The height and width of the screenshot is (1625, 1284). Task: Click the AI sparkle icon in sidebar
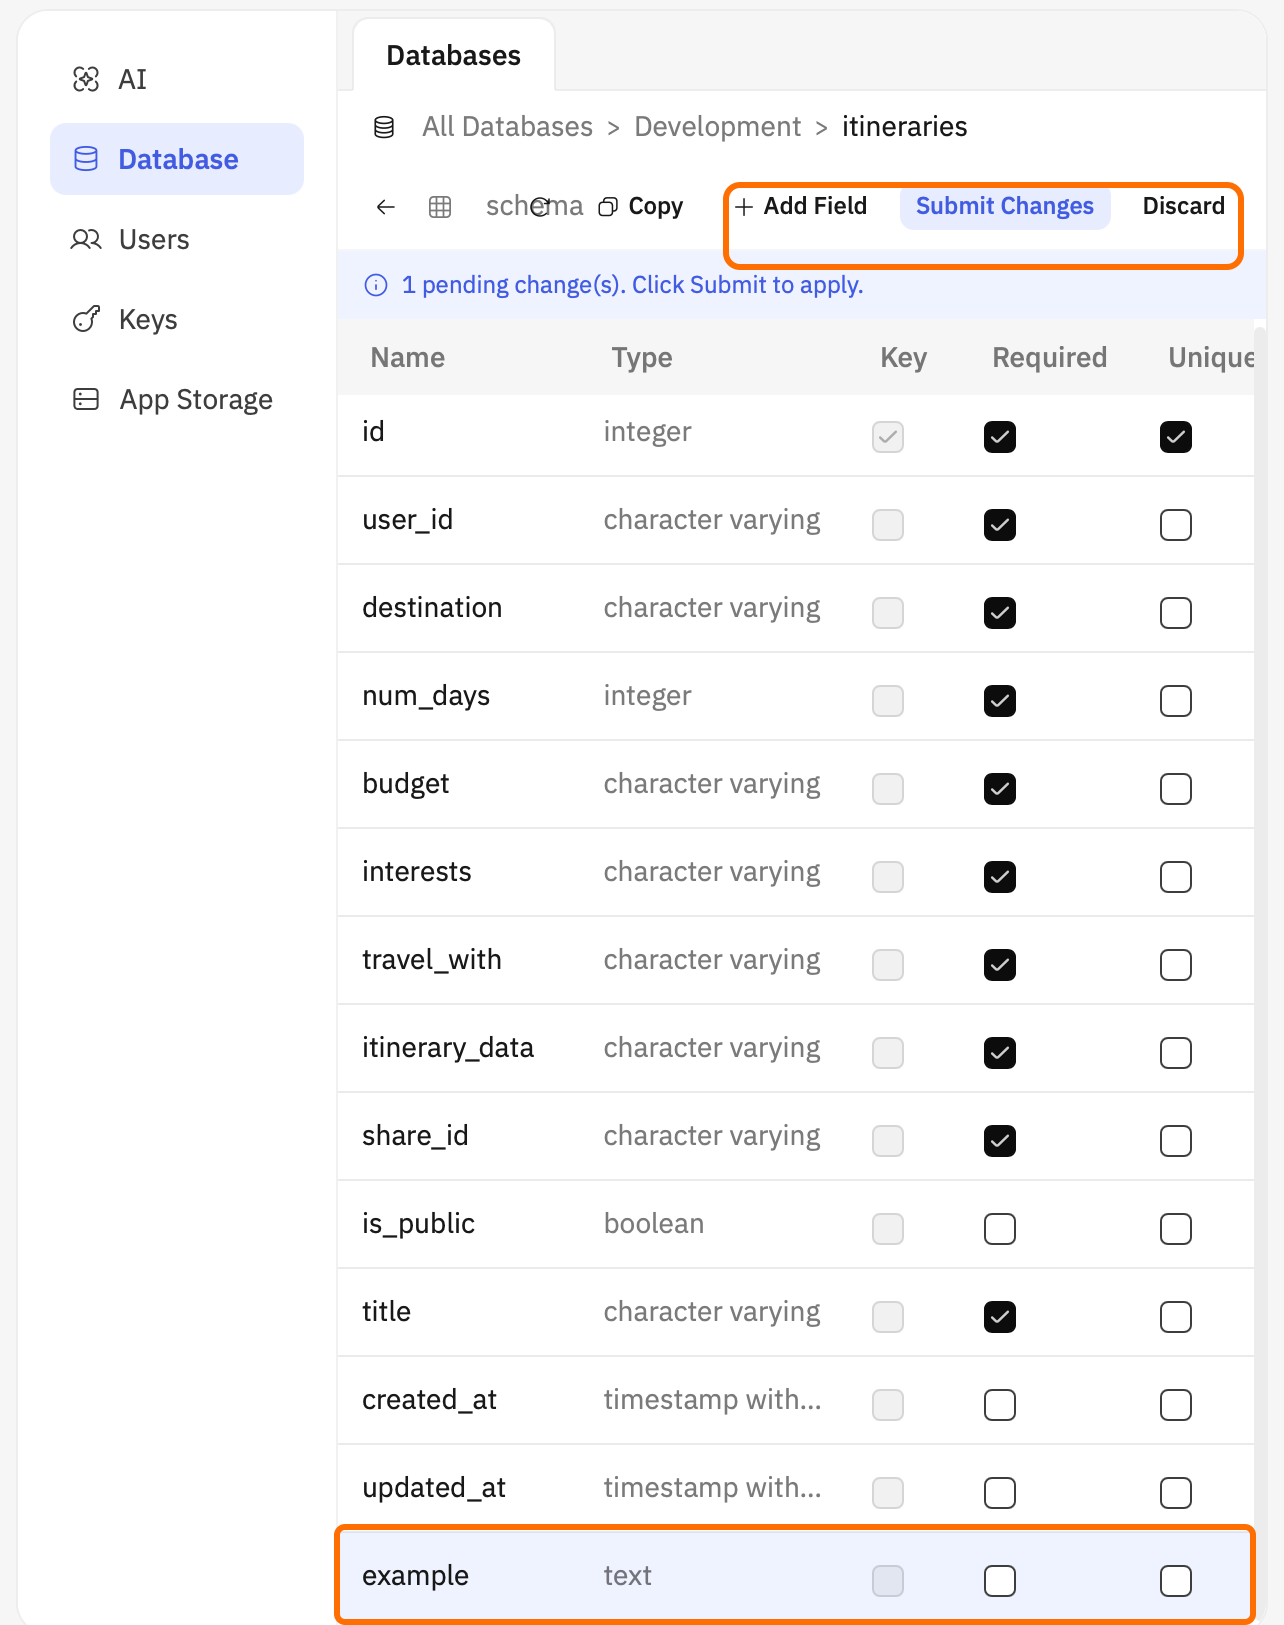coord(86,79)
